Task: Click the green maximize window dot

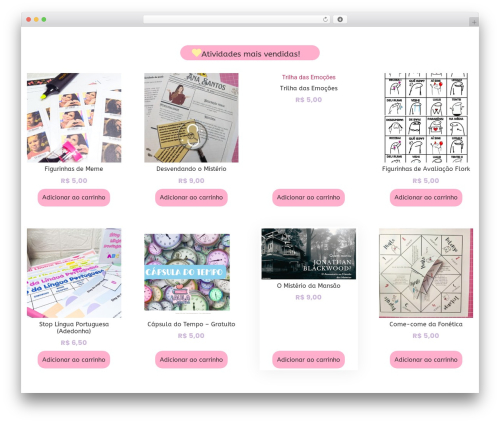Action: pyautogui.click(x=44, y=20)
